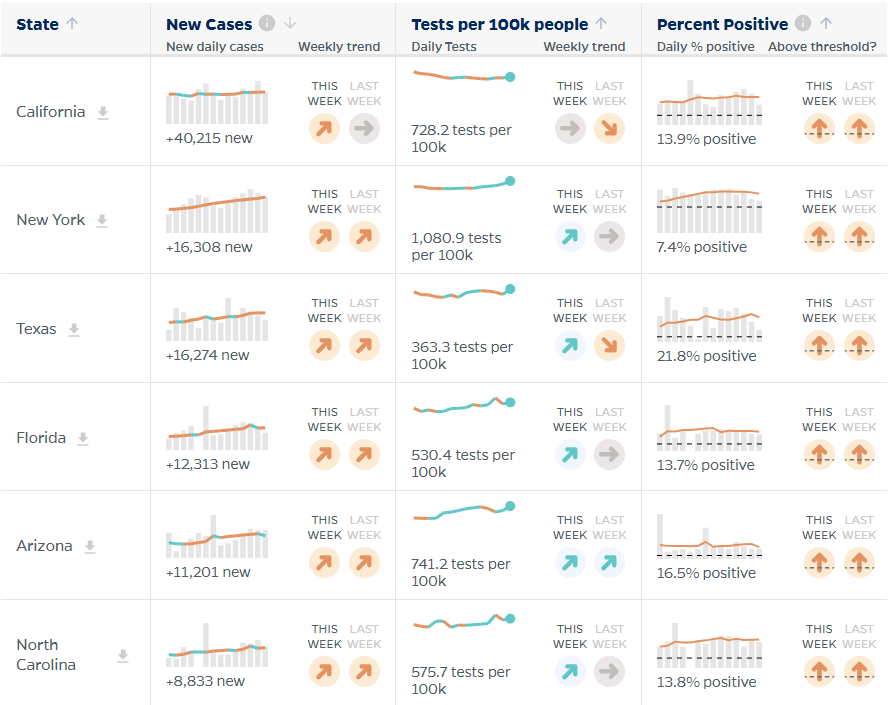This screenshot has width=894, height=705.
Task: Sort table by State column arrow
Action: pos(72,23)
